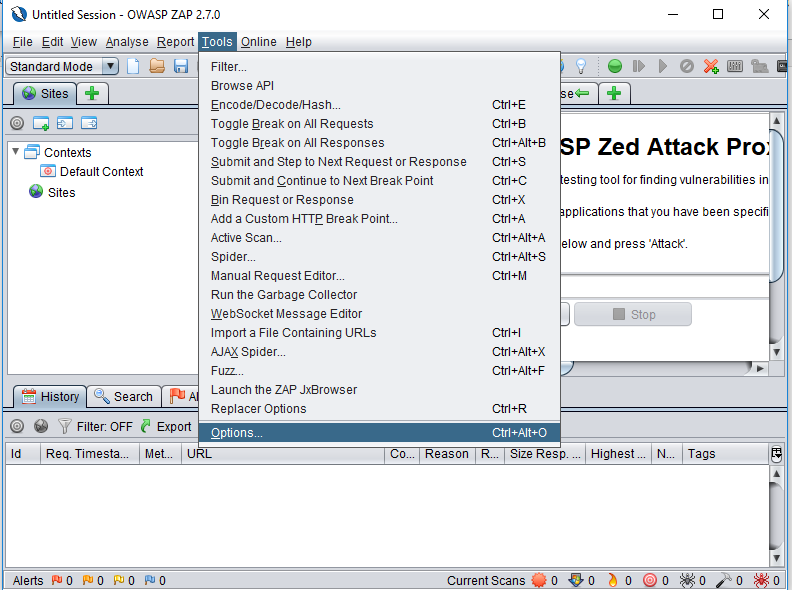This screenshot has width=792, height=590.
Task: Click the red High alerts flag in status bar
Action: click(57, 580)
